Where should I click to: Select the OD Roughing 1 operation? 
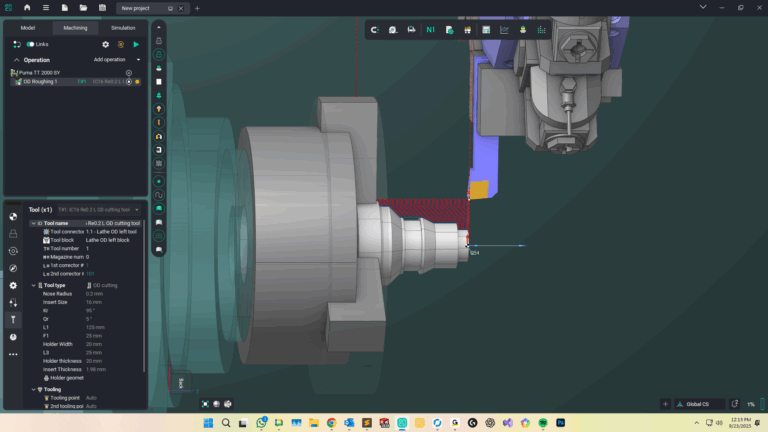coord(40,82)
